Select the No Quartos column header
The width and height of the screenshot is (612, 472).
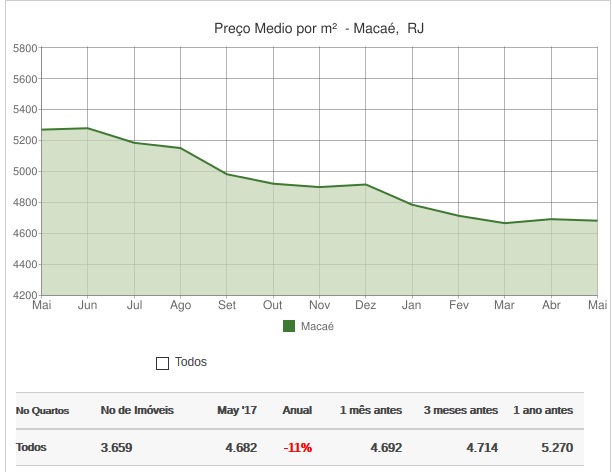click(43, 410)
